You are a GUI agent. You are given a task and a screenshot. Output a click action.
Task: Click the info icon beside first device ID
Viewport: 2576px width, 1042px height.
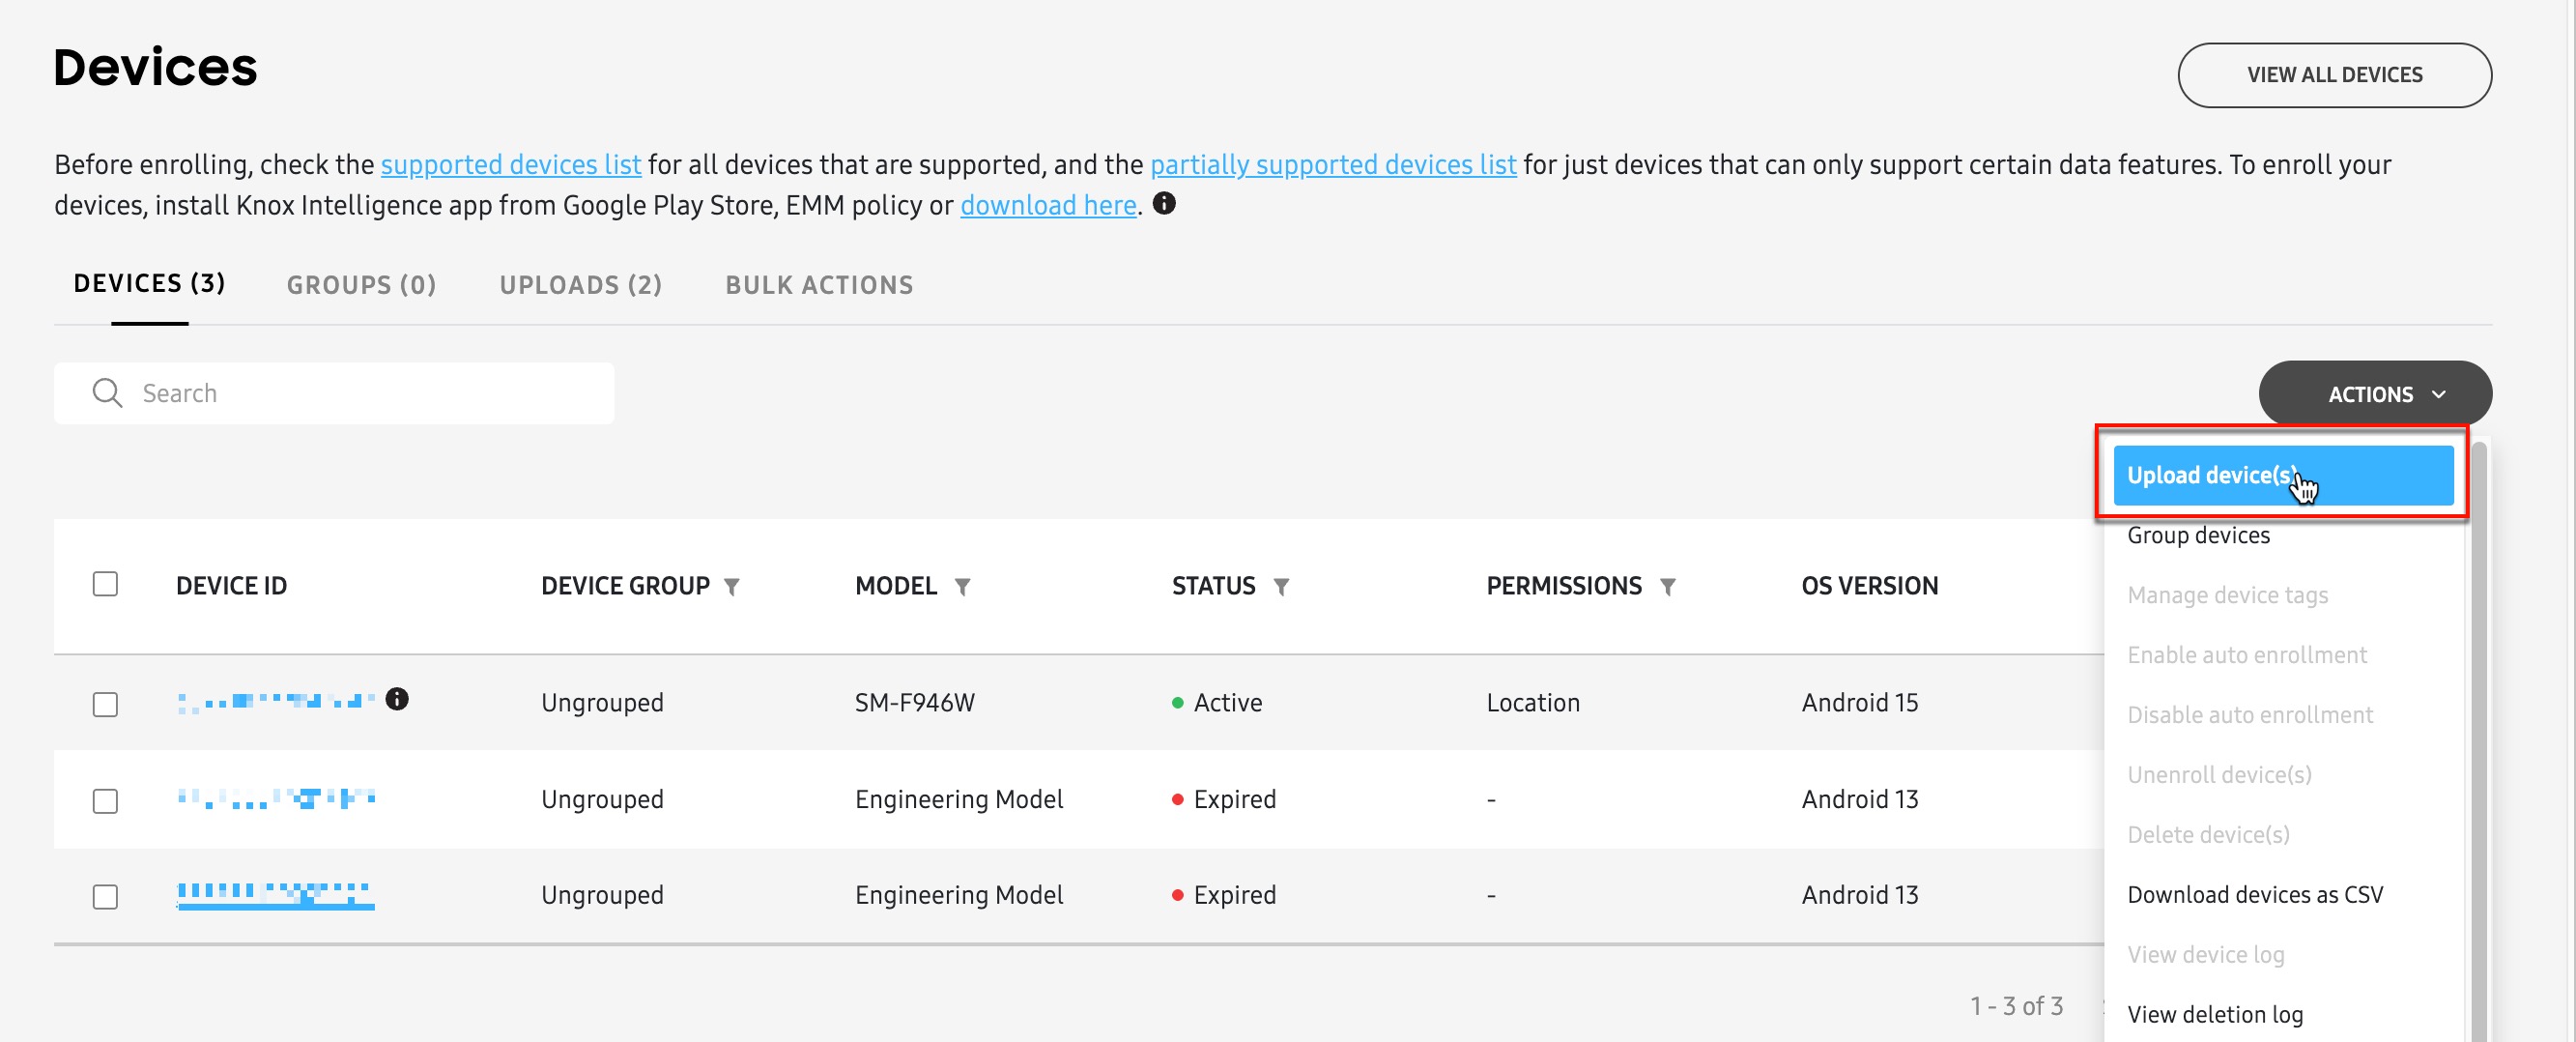pyautogui.click(x=397, y=699)
